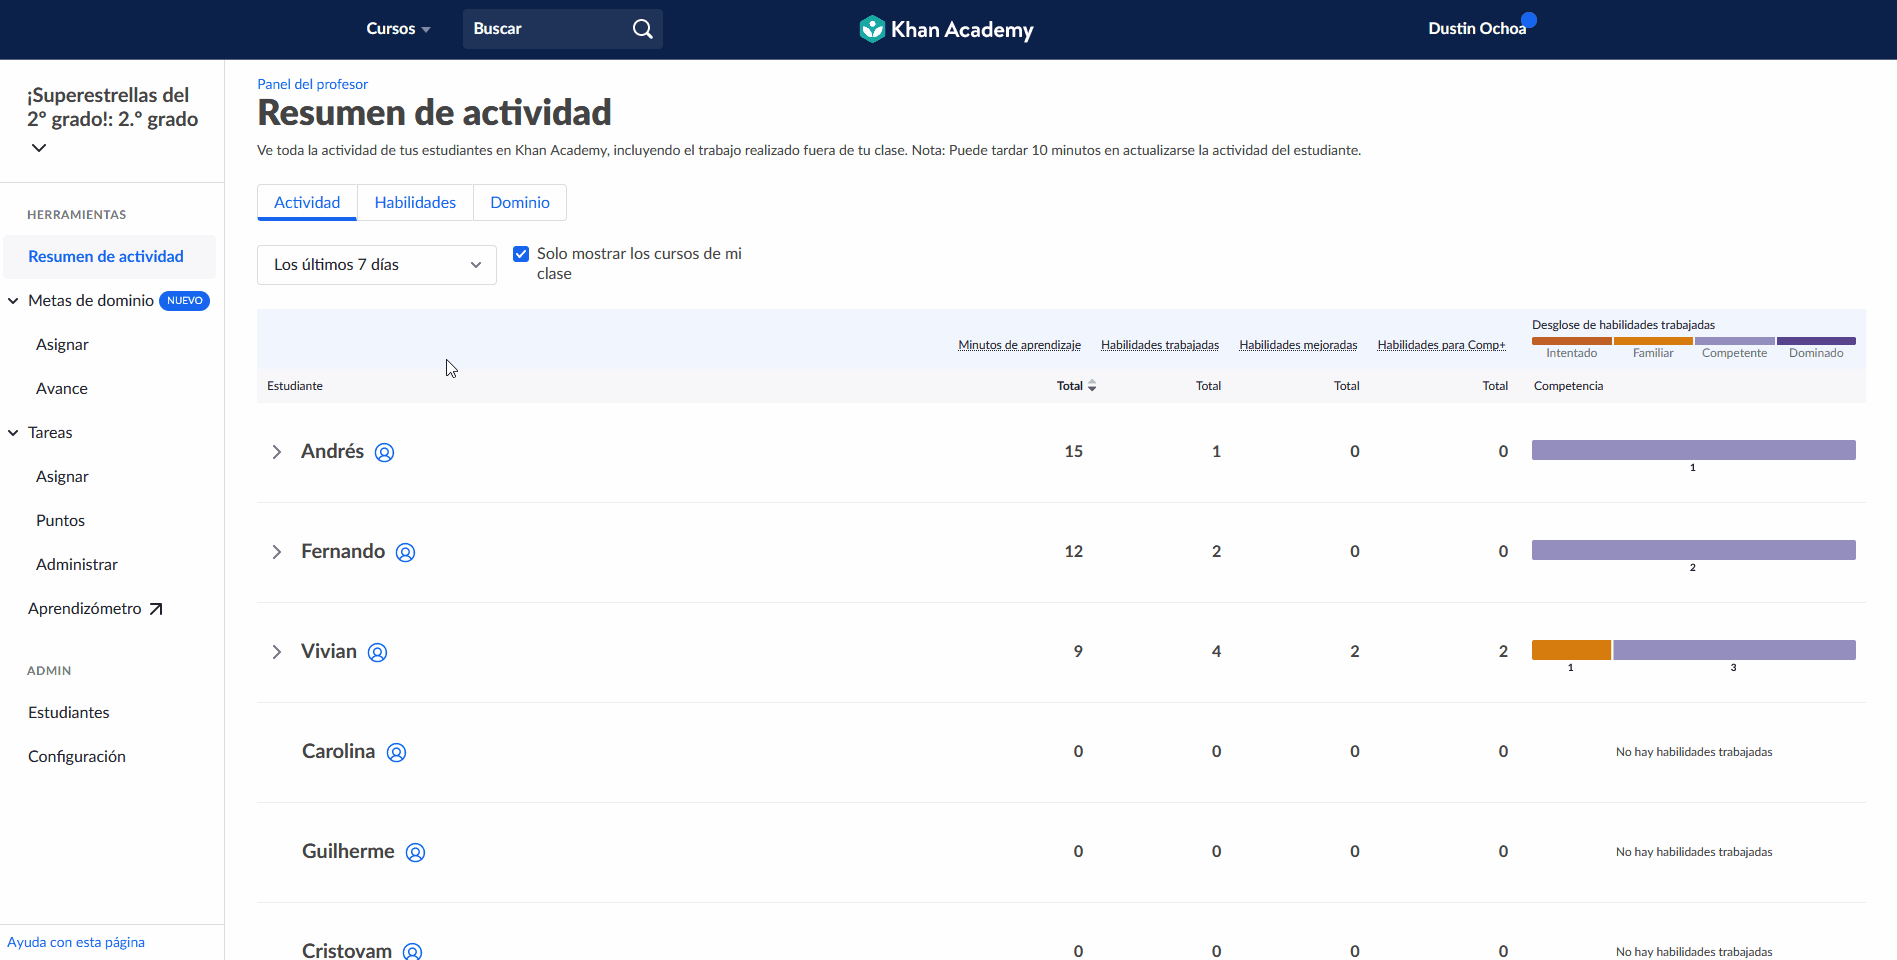Click the Khan Academy logo
The width and height of the screenshot is (1897, 960).
946,29
